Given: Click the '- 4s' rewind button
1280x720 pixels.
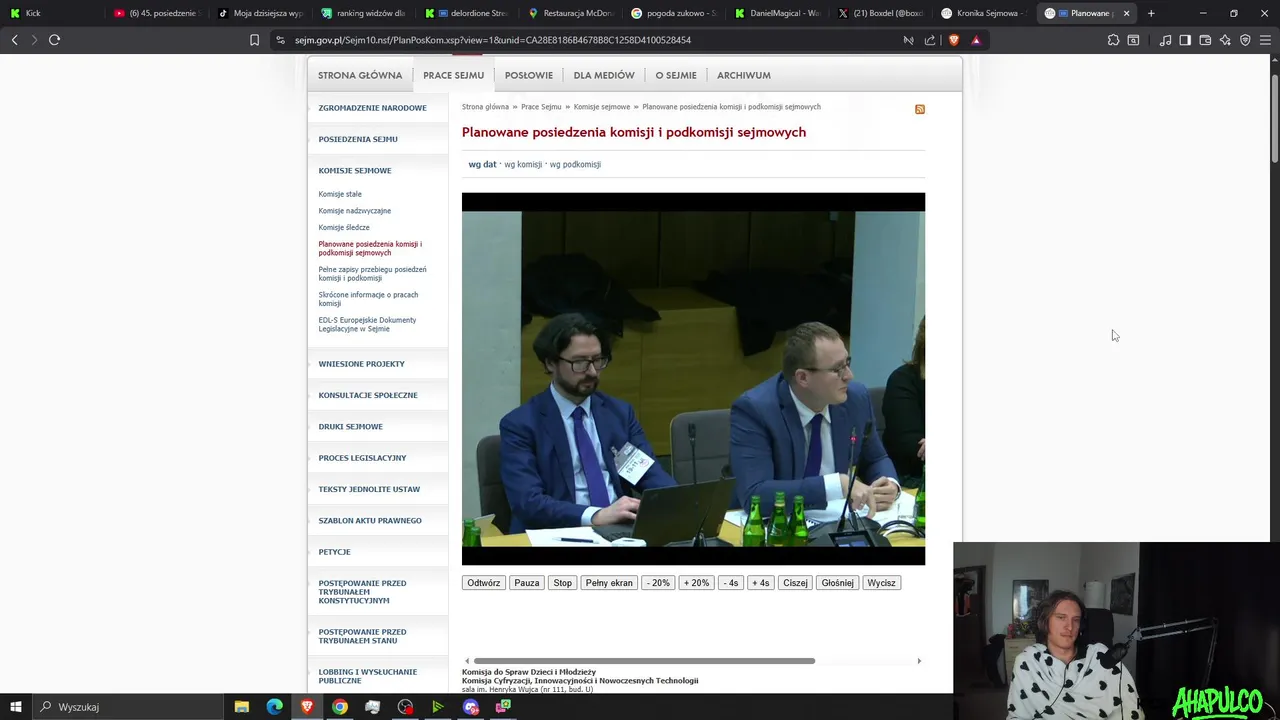Looking at the screenshot, I should coord(731,583).
